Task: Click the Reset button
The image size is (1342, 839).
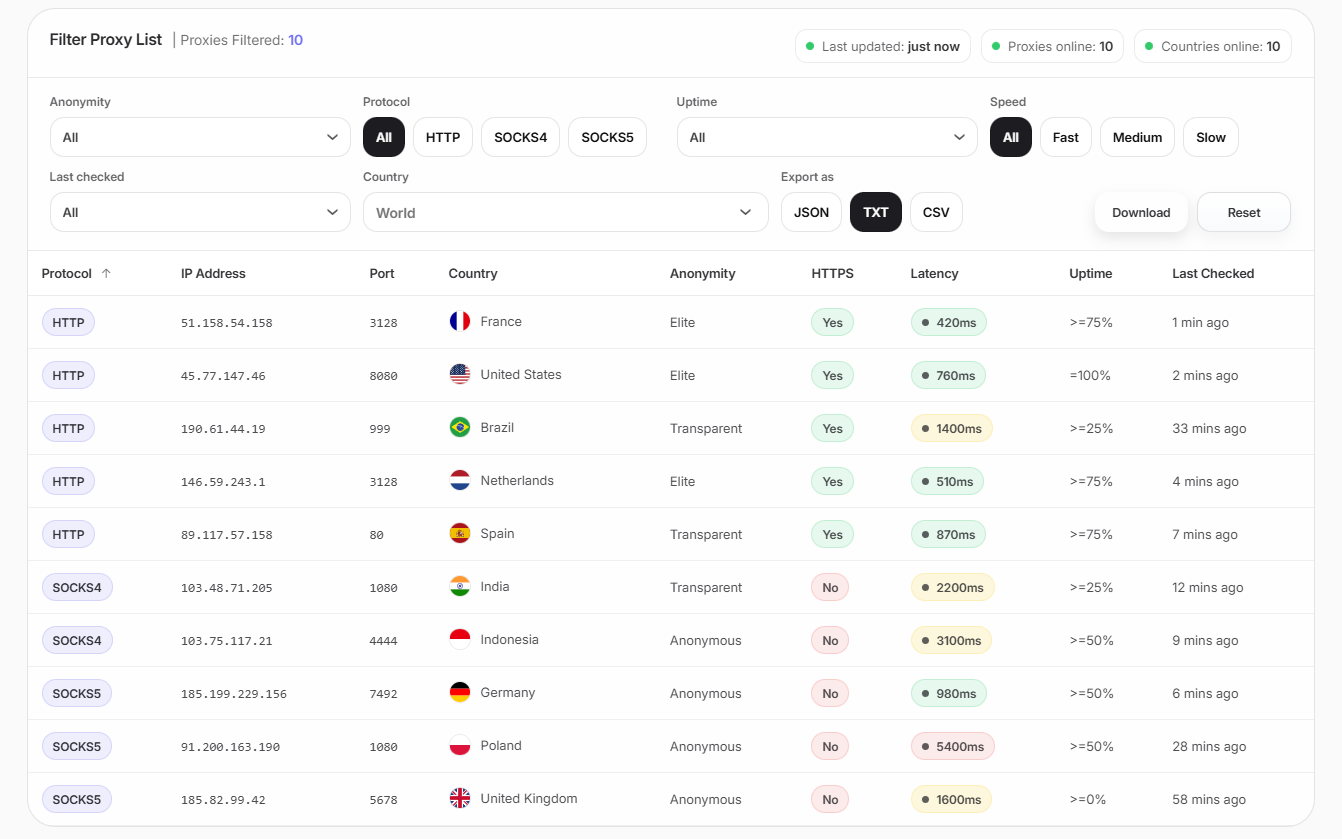Action: [1244, 212]
